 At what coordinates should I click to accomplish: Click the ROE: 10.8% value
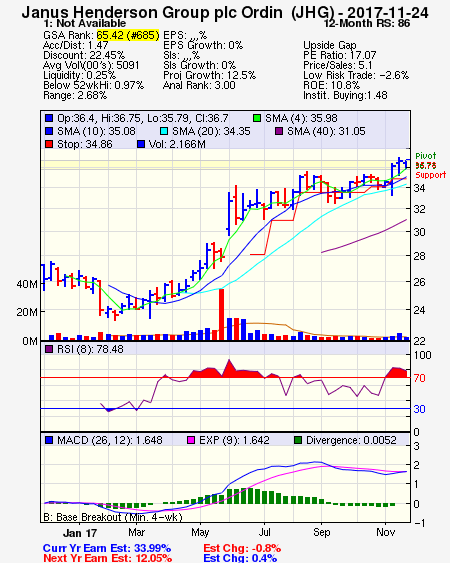coord(331,85)
